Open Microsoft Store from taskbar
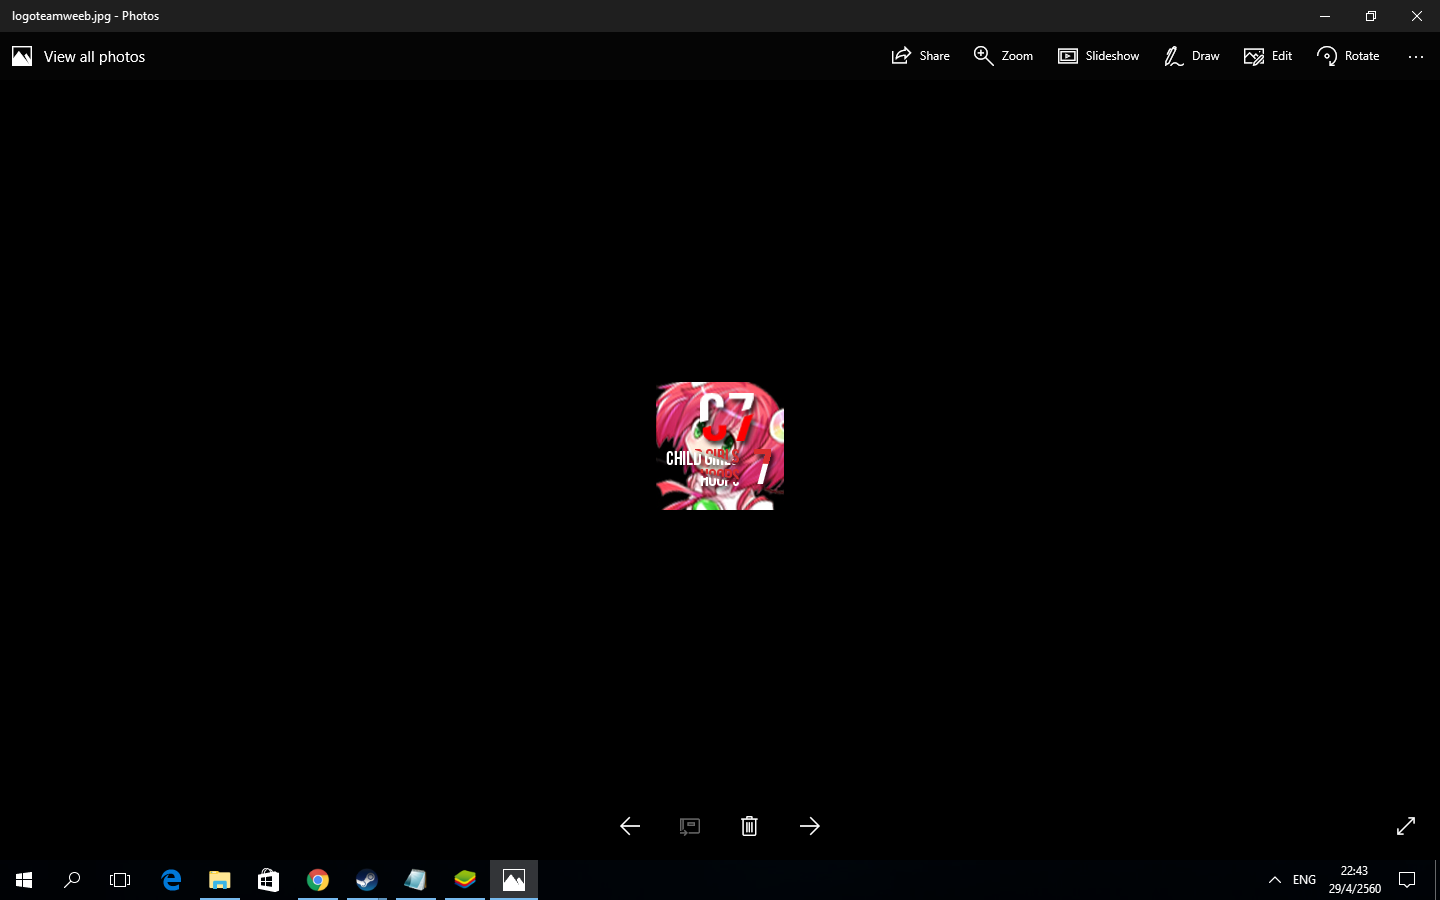The height and width of the screenshot is (900, 1440). [x=268, y=880]
